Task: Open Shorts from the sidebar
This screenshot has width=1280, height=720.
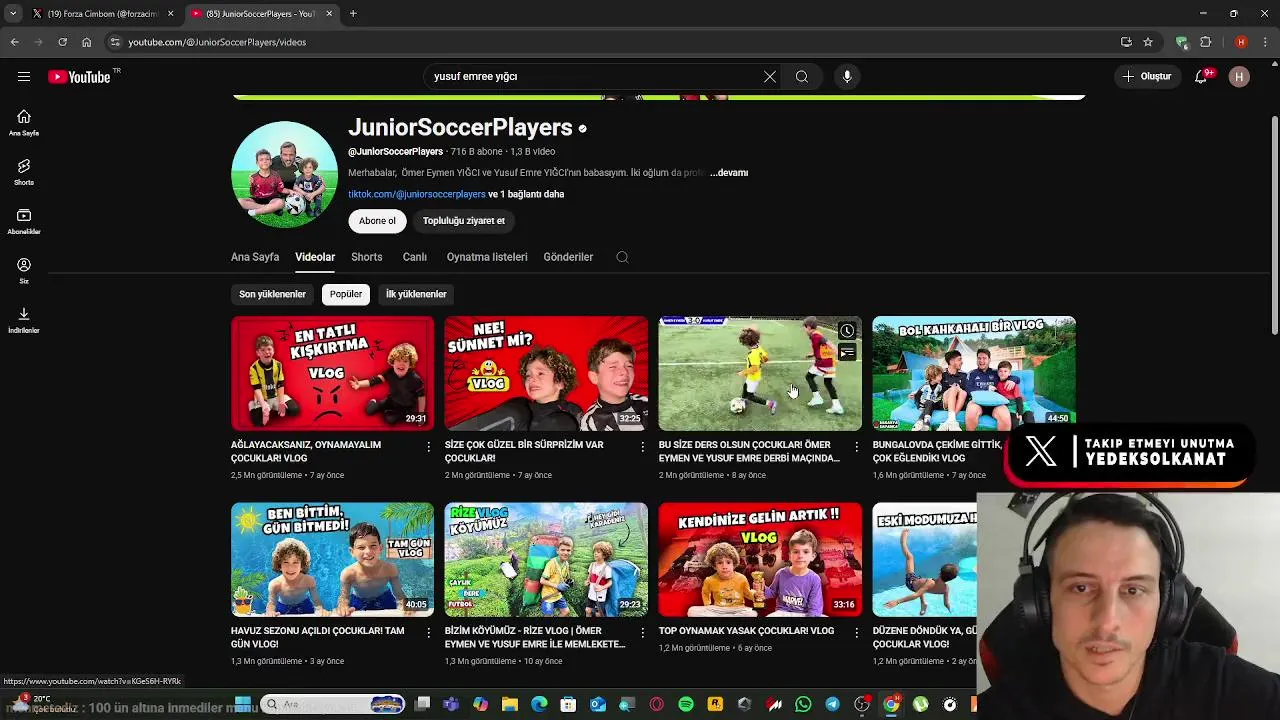Action: click(24, 172)
